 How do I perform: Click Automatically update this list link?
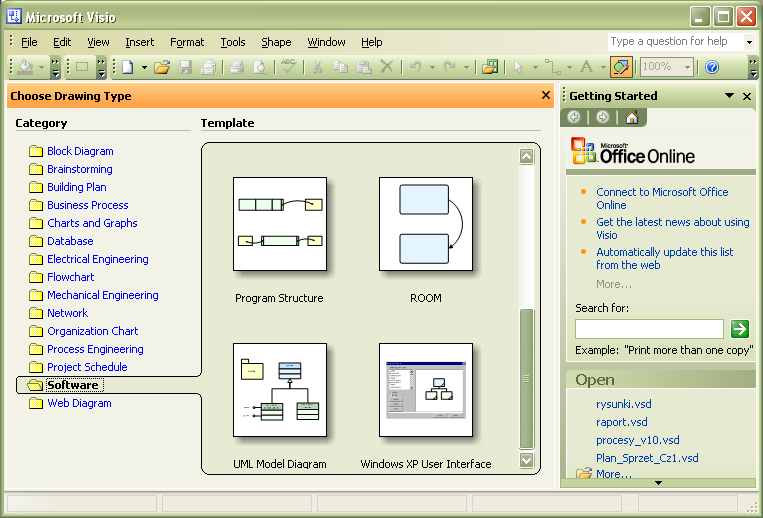click(x=665, y=259)
